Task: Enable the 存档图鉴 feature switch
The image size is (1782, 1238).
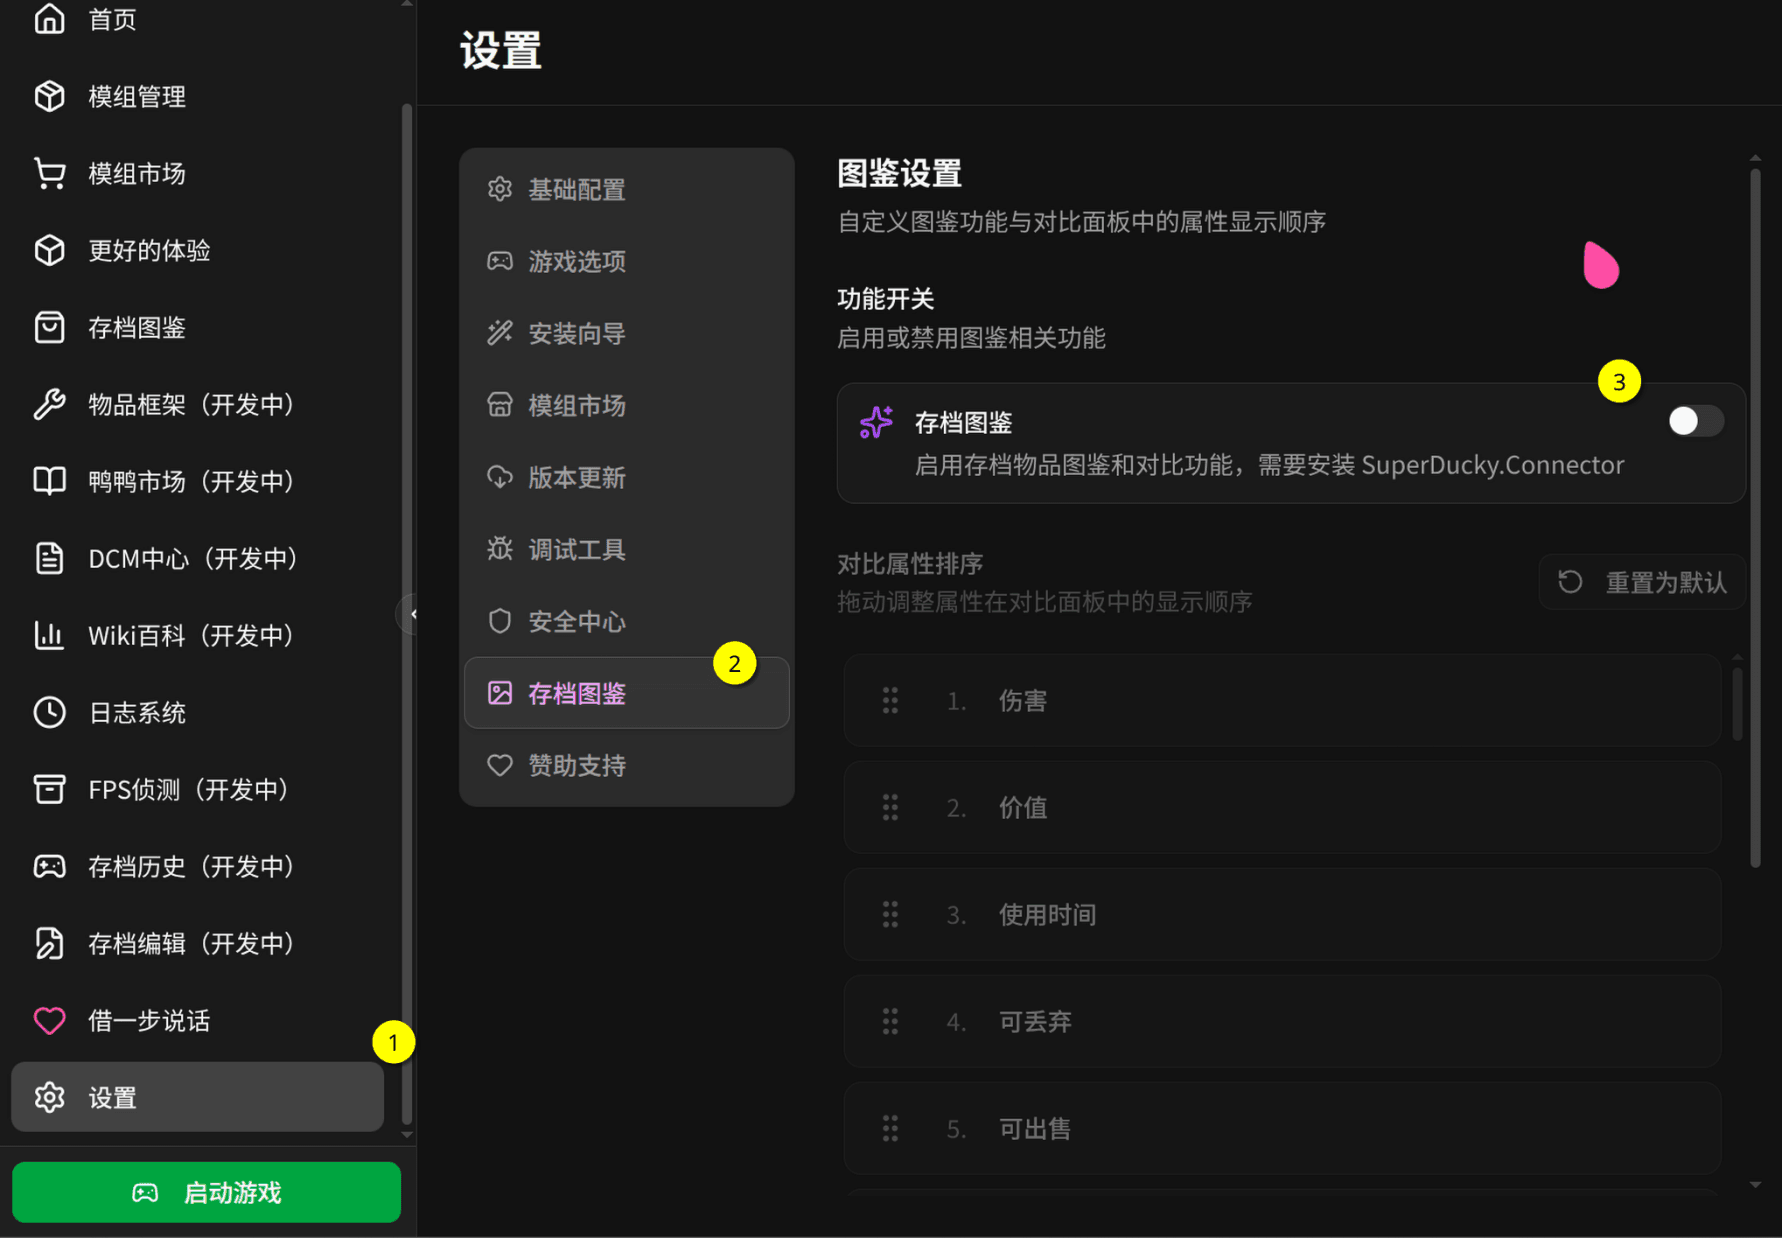Action: (1695, 421)
